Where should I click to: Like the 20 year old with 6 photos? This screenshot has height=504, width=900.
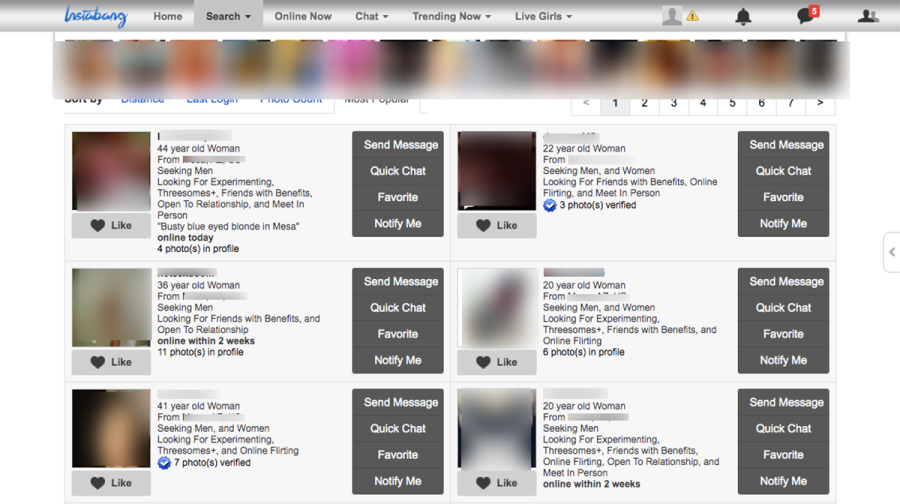[497, 362]
